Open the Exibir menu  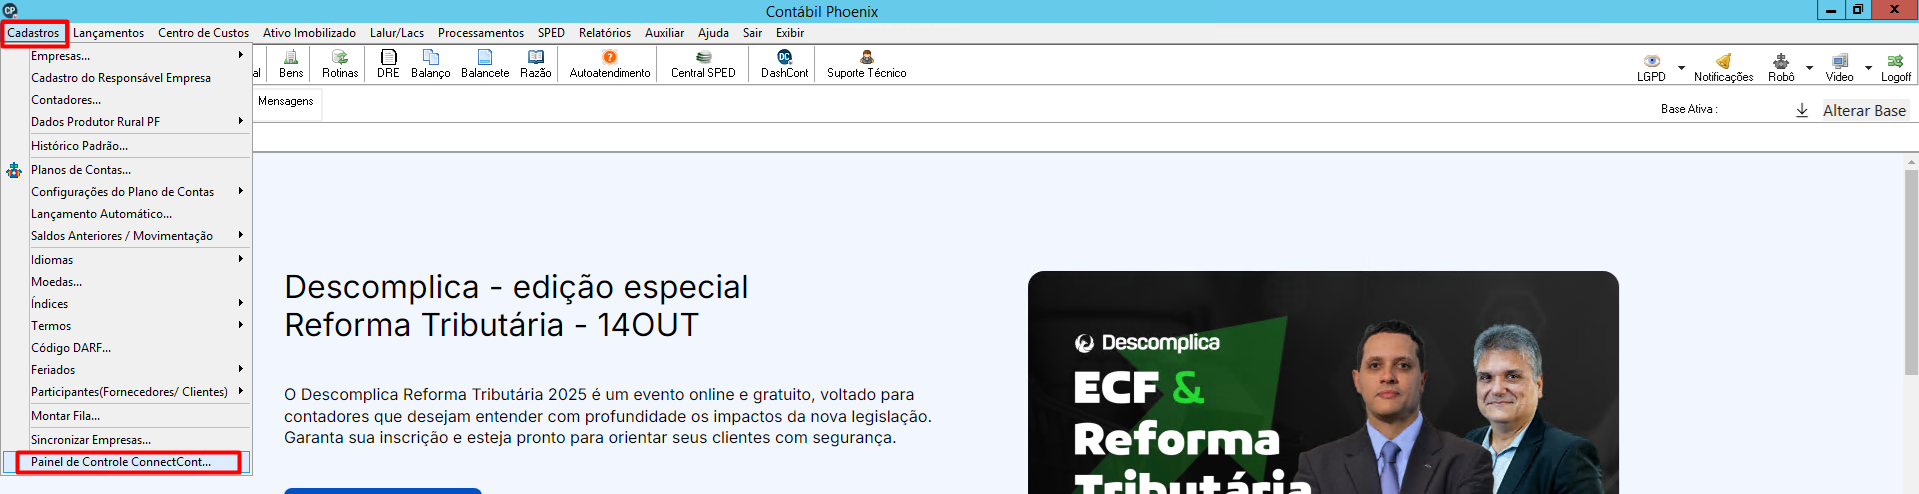(790, 33)
